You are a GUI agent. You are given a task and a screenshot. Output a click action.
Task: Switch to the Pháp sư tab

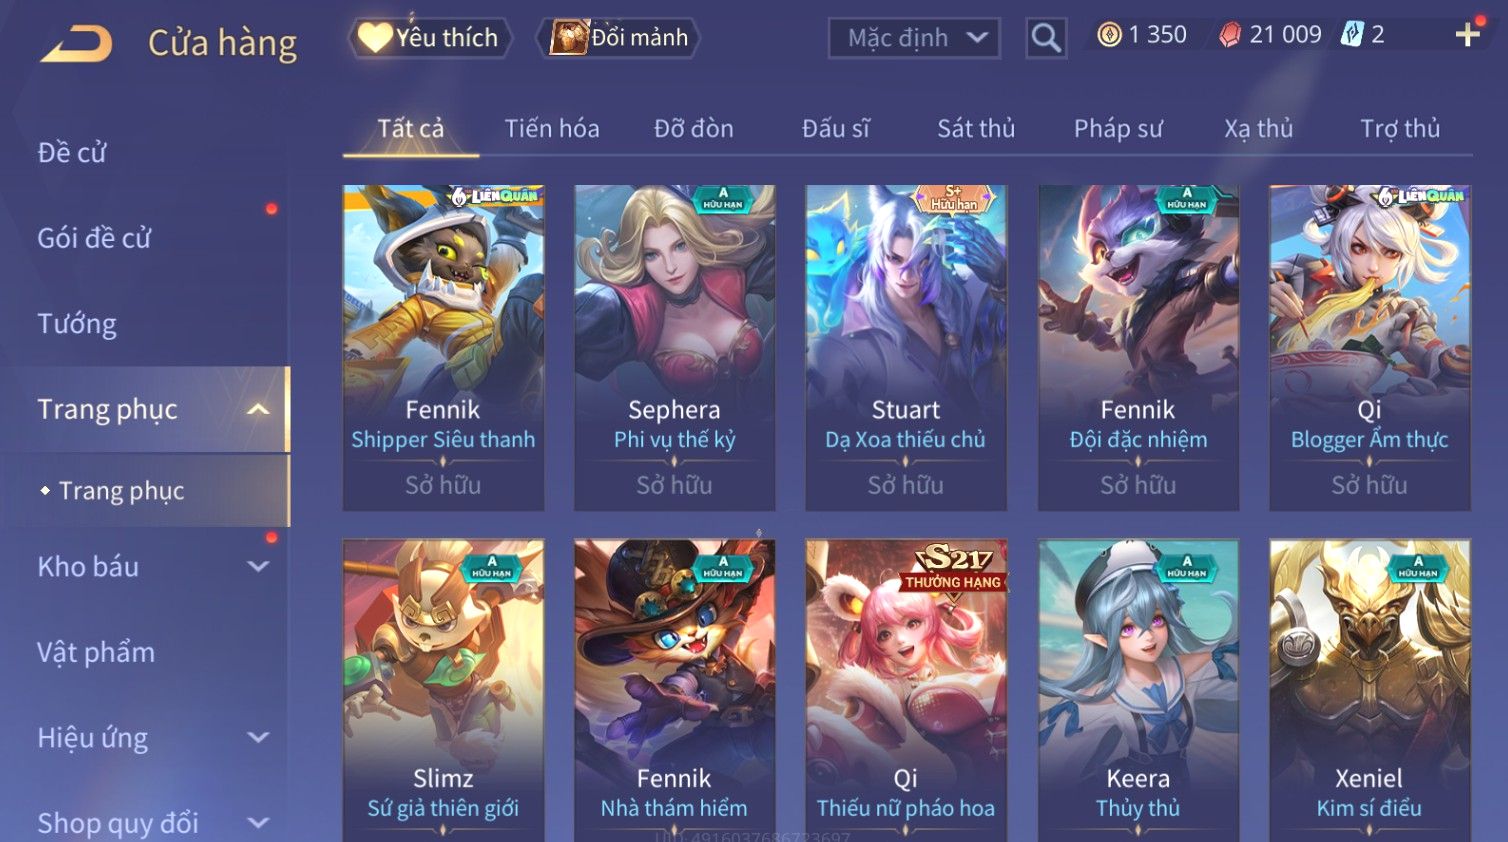[1118, 128]
